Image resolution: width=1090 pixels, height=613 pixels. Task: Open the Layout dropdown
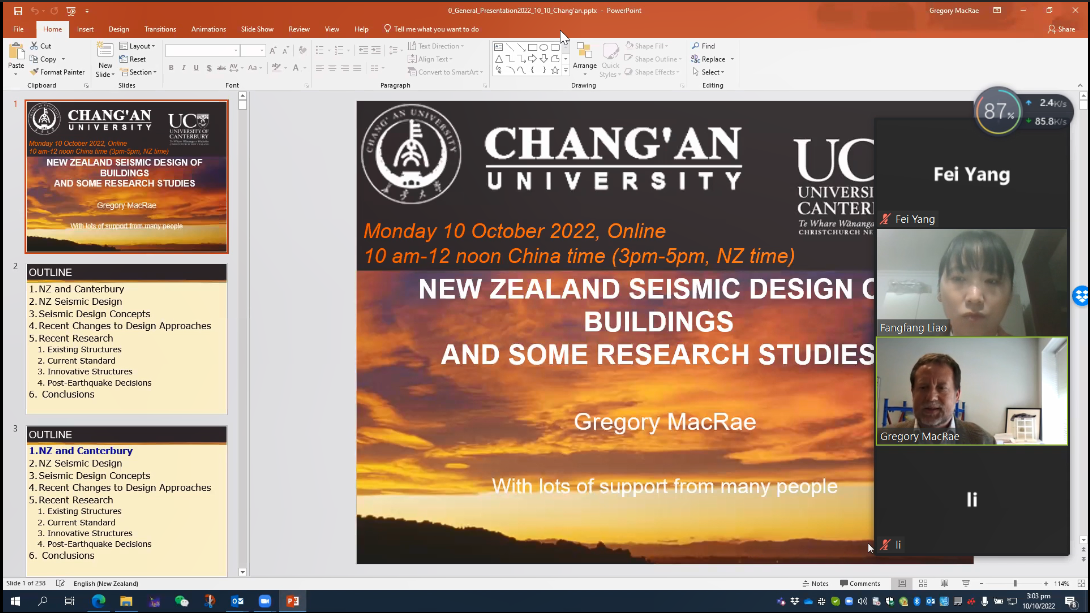click(137, 46)
